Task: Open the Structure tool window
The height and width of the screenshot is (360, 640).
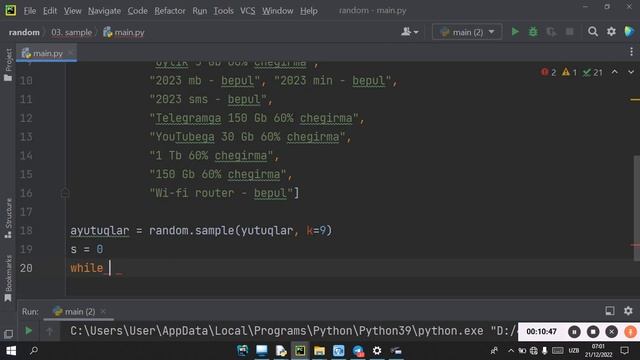Action: click(8, 218)
